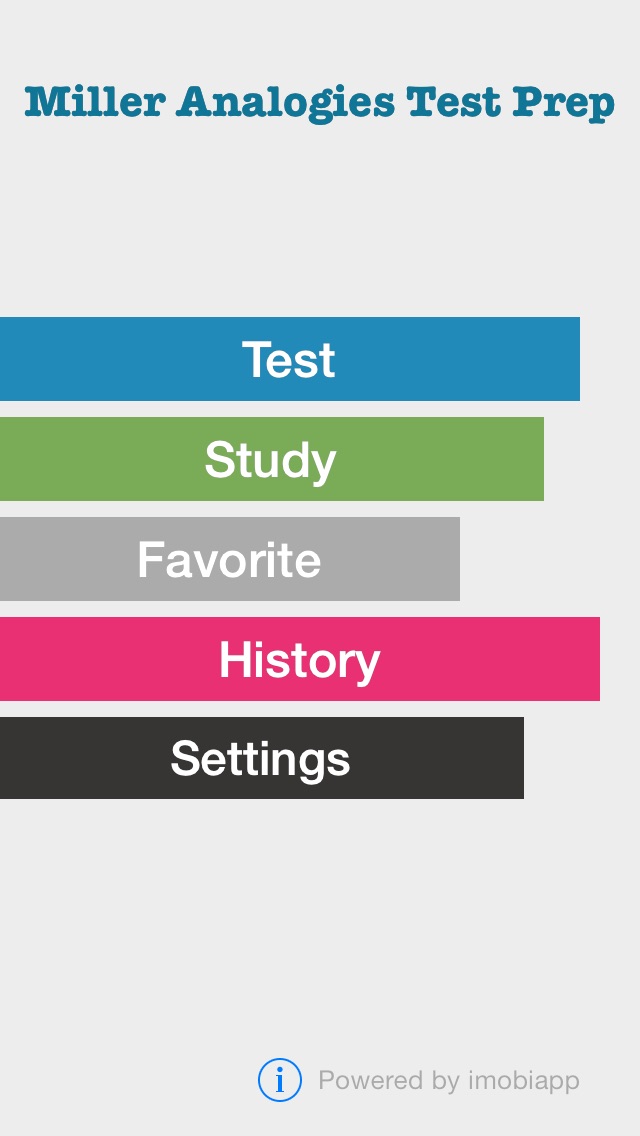Click the "Settings" label on the black bar
Screen dimensions: 640x1136
pos(260,760)
